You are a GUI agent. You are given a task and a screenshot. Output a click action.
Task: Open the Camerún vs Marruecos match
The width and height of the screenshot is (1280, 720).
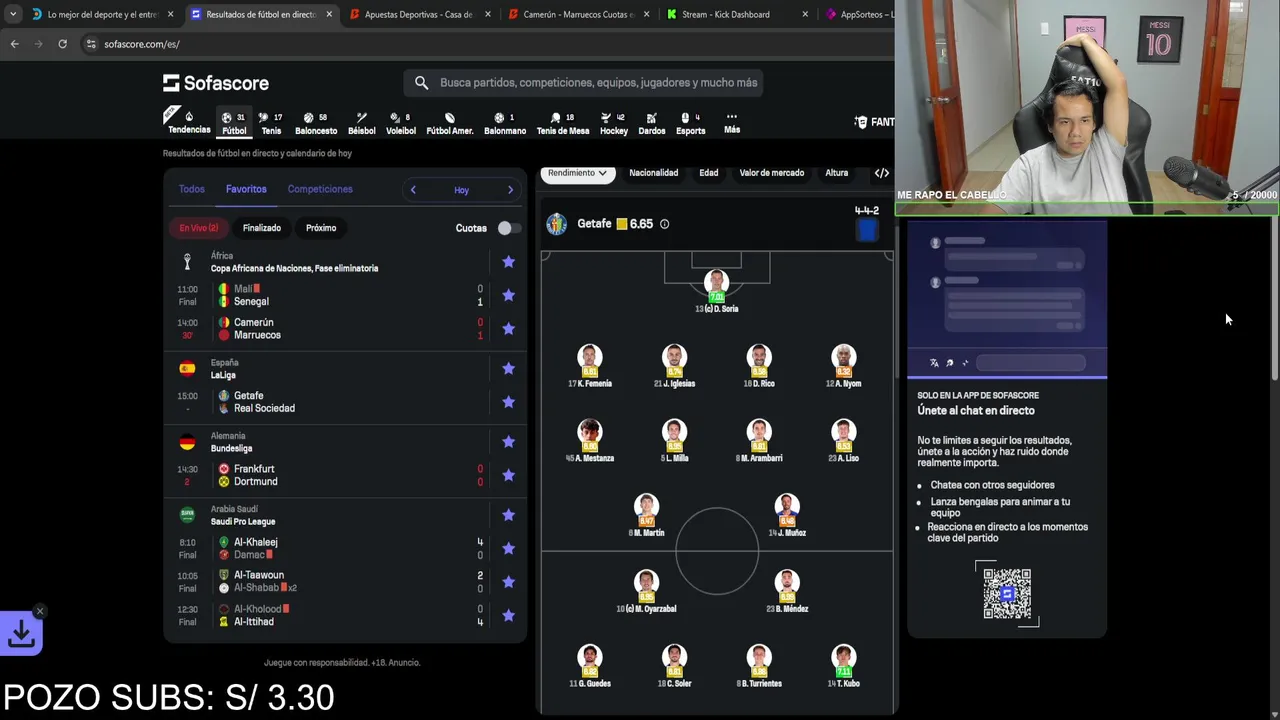tap(345, 329)
